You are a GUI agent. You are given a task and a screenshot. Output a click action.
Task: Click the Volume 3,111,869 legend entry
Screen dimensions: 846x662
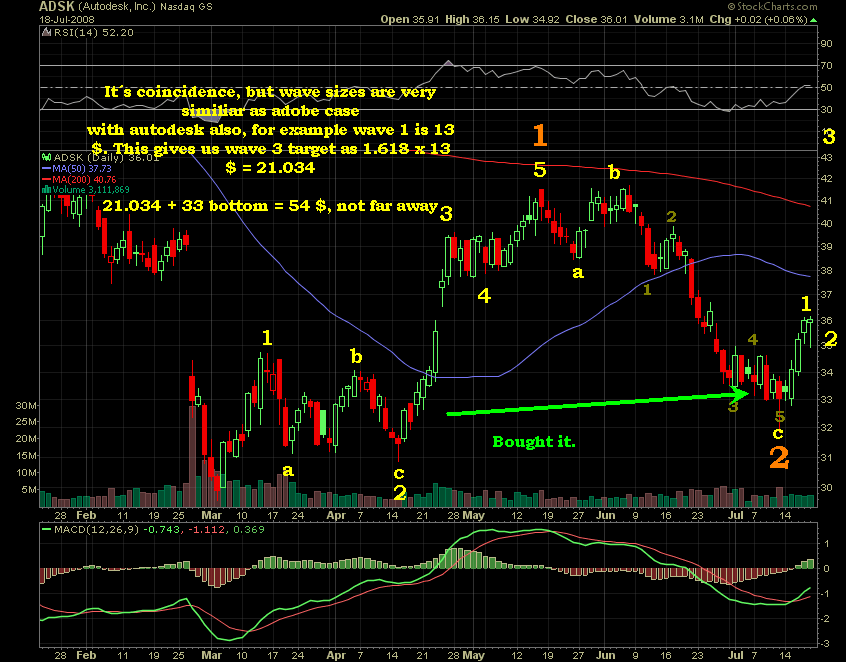point(91,190)
